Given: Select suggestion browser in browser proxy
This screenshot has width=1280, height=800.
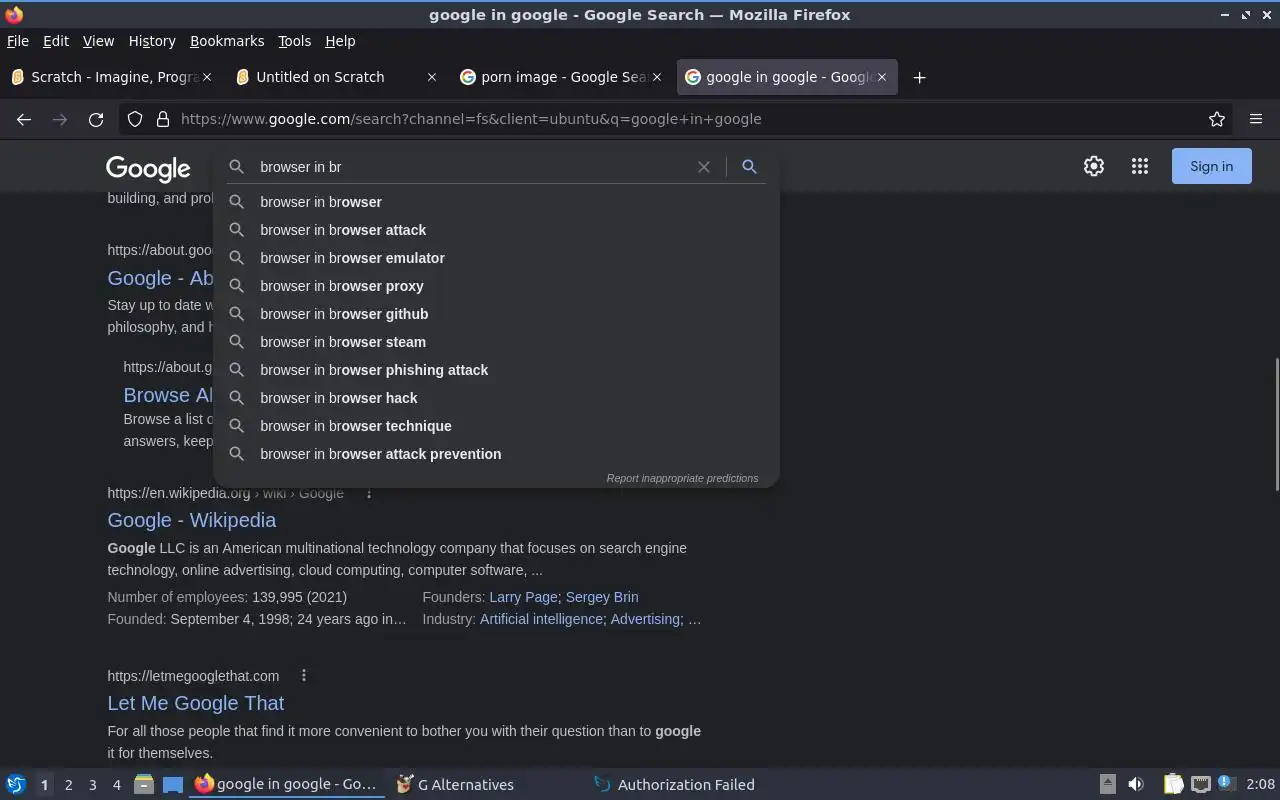Looking at the screenshot, I should (x=496, y=286).
